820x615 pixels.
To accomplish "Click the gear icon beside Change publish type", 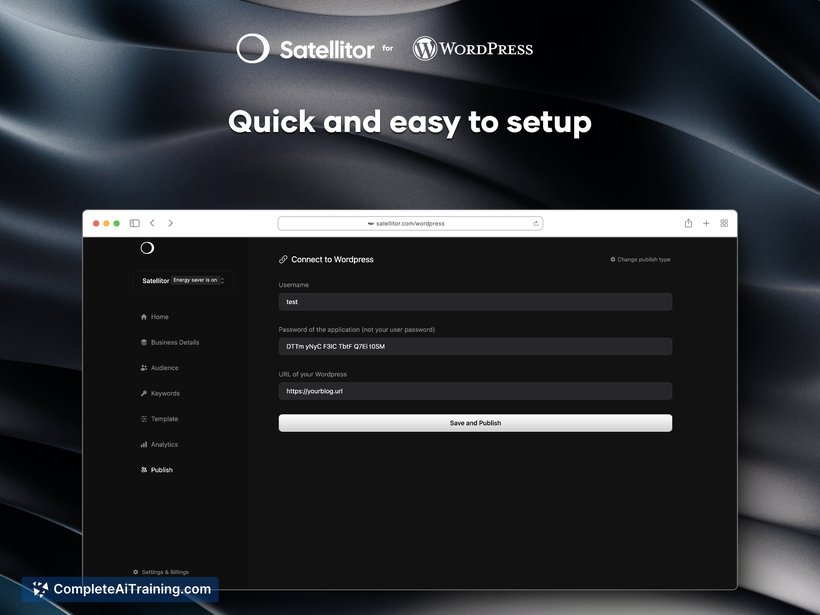I will pos(613,259).
